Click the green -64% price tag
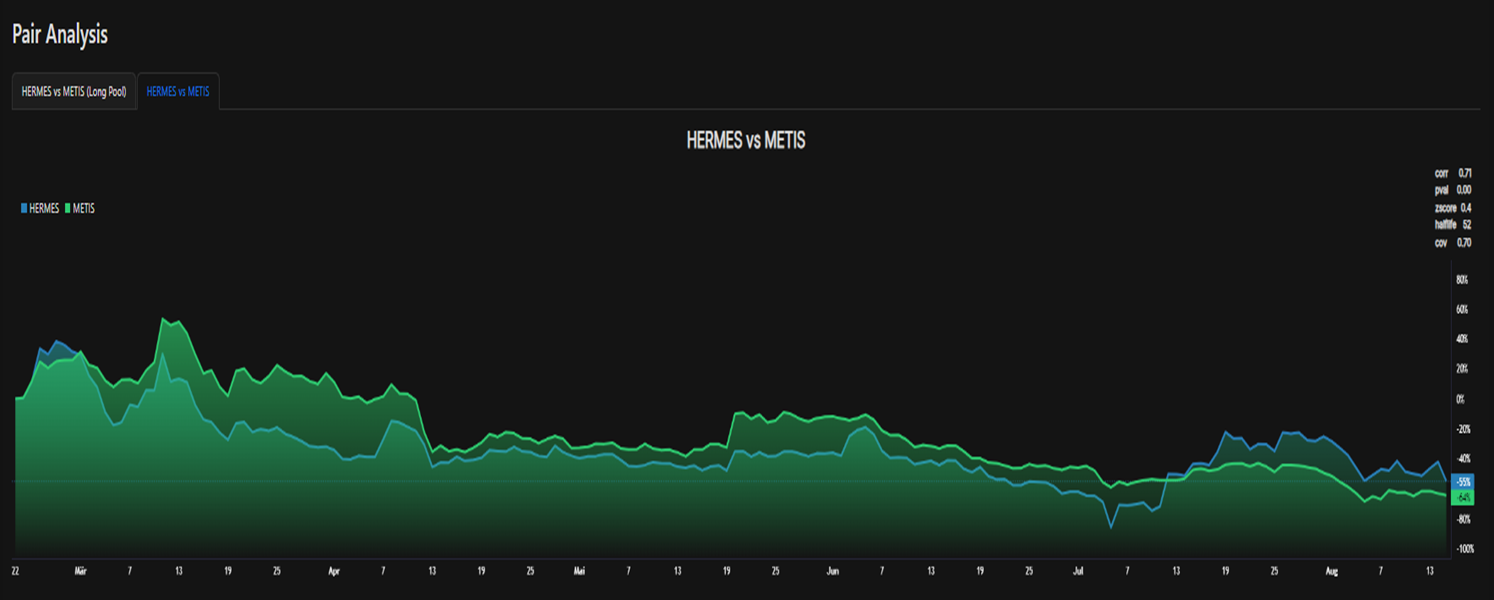This screenshot has width=1494, height=600. (1463, 497)
